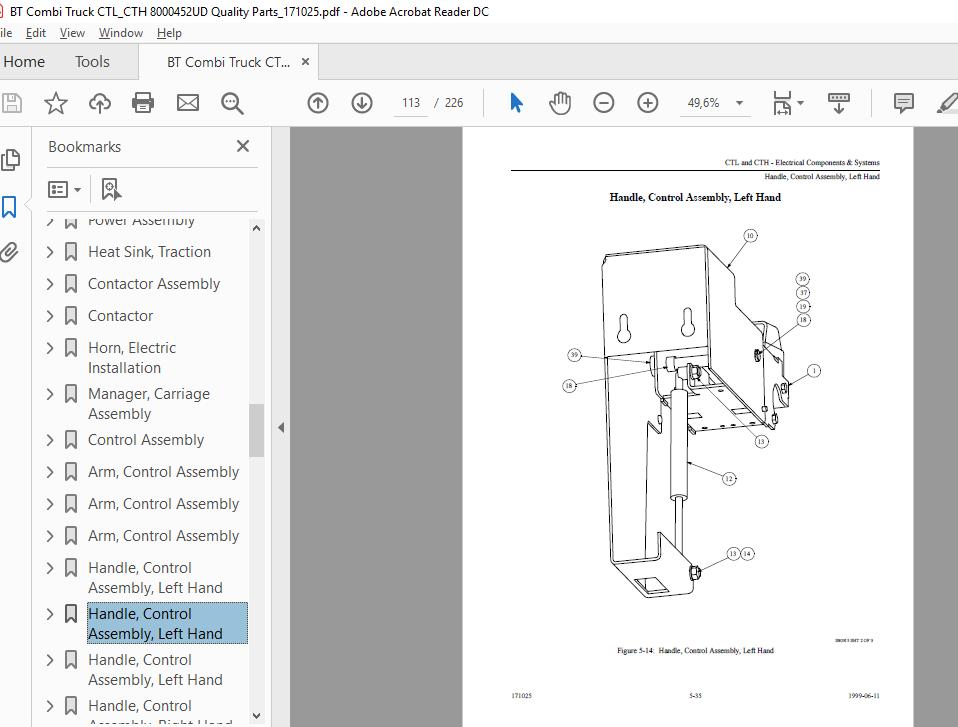
Task: Activate the arrow selection tool
Action: click(x=516, y=103)
